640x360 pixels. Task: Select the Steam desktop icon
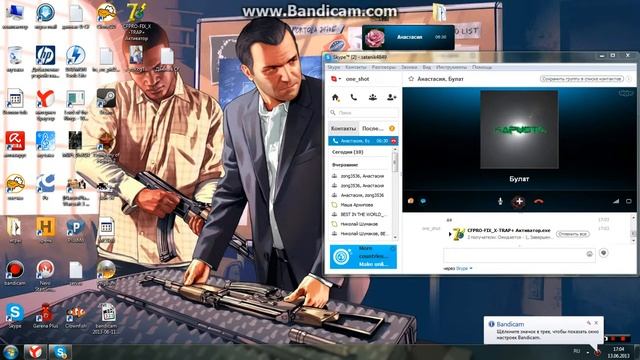click(106, 101)
